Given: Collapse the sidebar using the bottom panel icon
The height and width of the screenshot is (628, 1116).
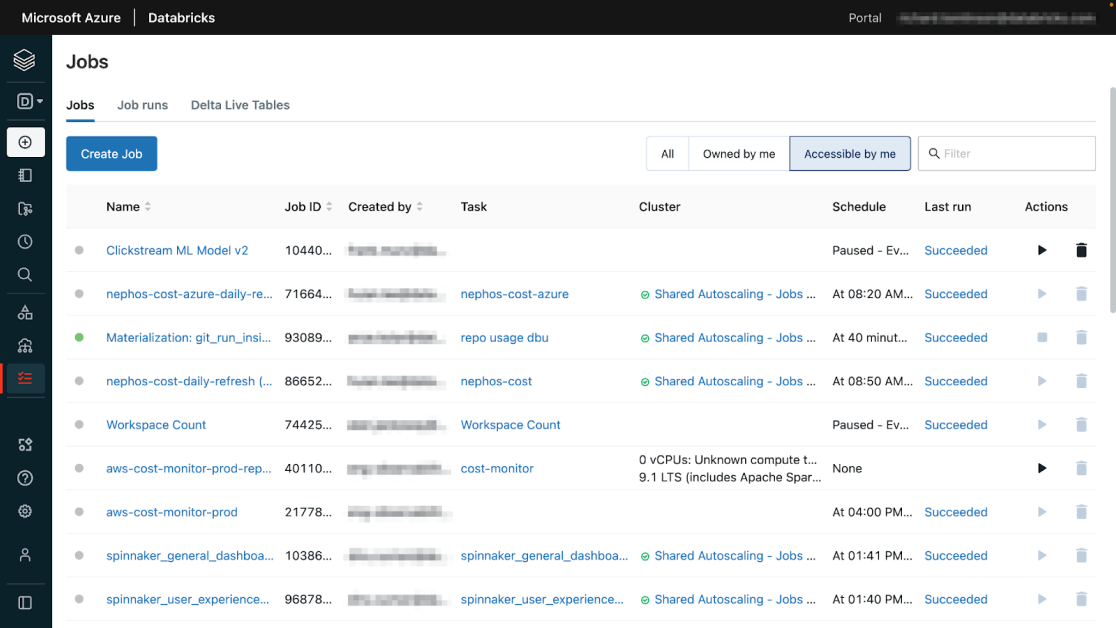Looking at the screenshot, I should tap(26, 603).
